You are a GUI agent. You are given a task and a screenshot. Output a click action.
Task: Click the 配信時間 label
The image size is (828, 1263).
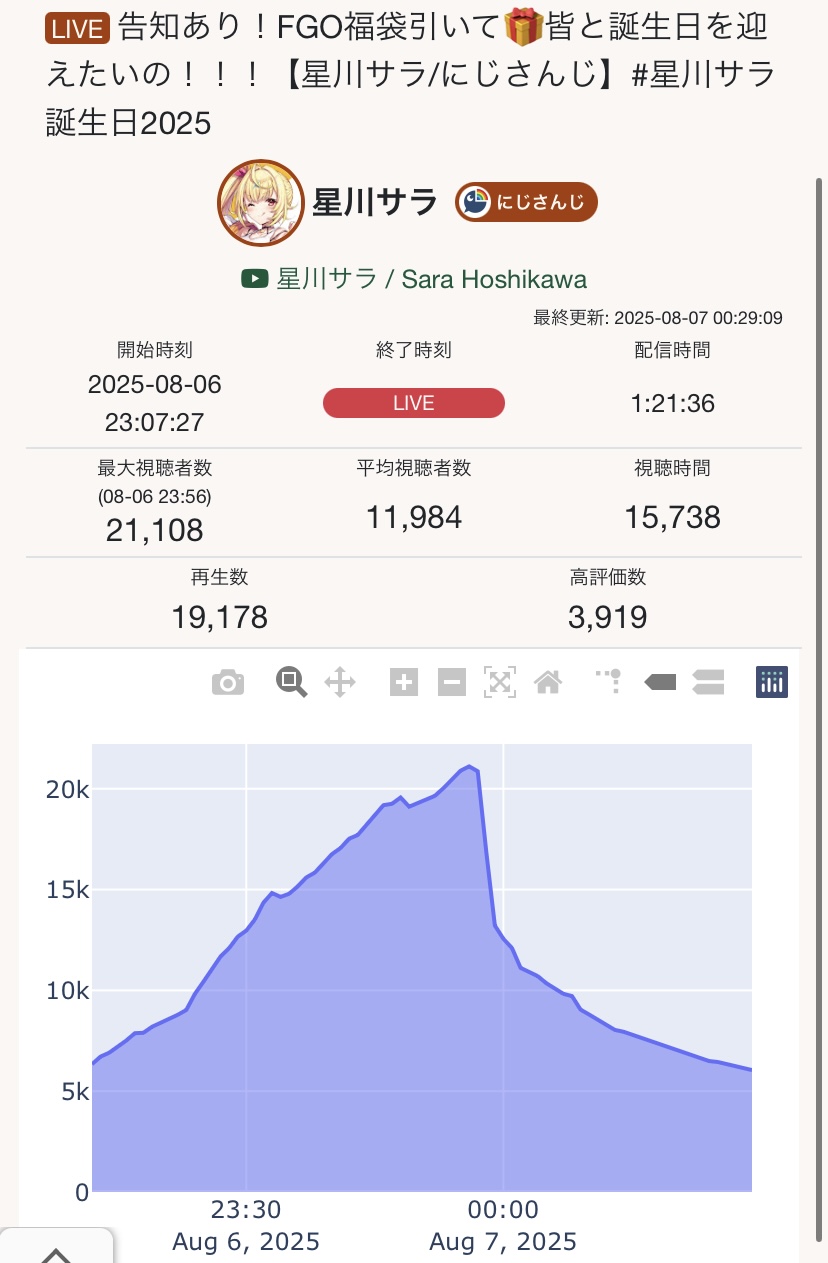[x=673, y=350]
